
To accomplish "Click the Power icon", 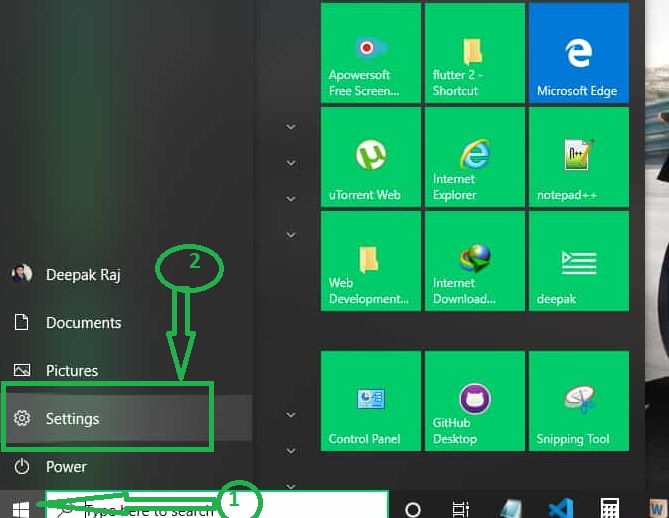I will coord(21,466).
